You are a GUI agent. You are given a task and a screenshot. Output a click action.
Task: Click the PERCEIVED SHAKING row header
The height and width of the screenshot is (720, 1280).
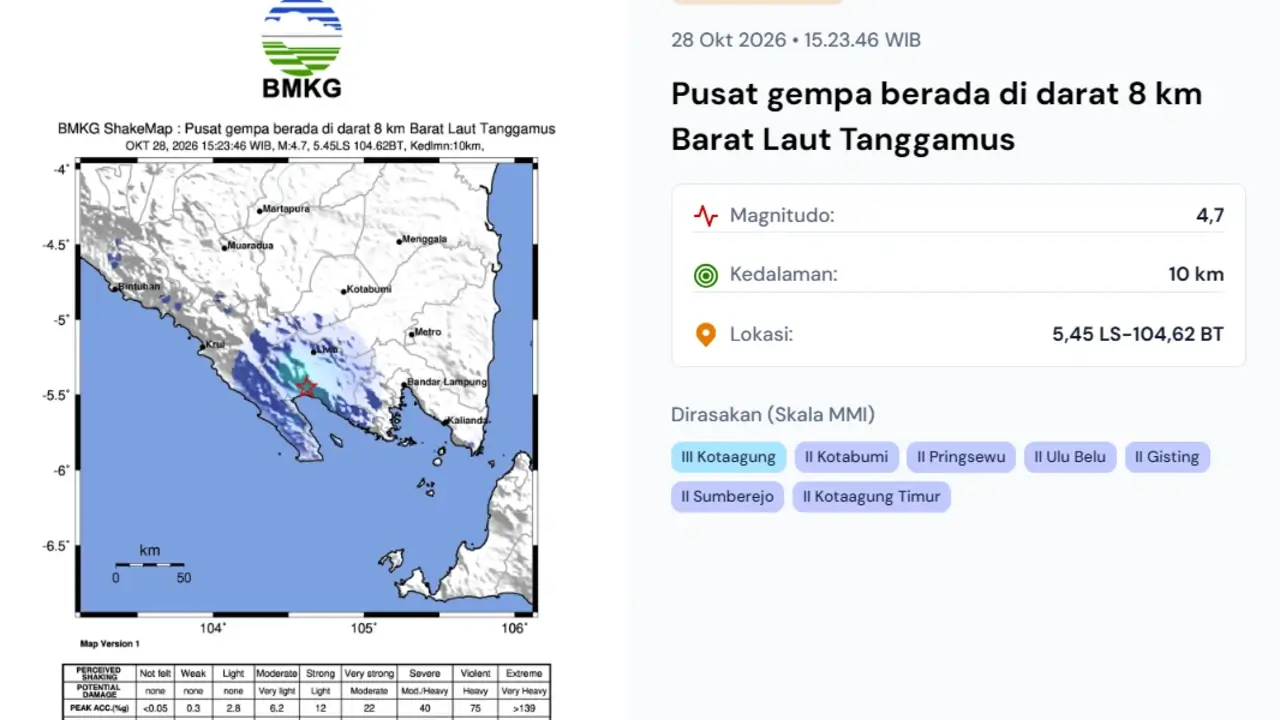click(x=98, y=674)
